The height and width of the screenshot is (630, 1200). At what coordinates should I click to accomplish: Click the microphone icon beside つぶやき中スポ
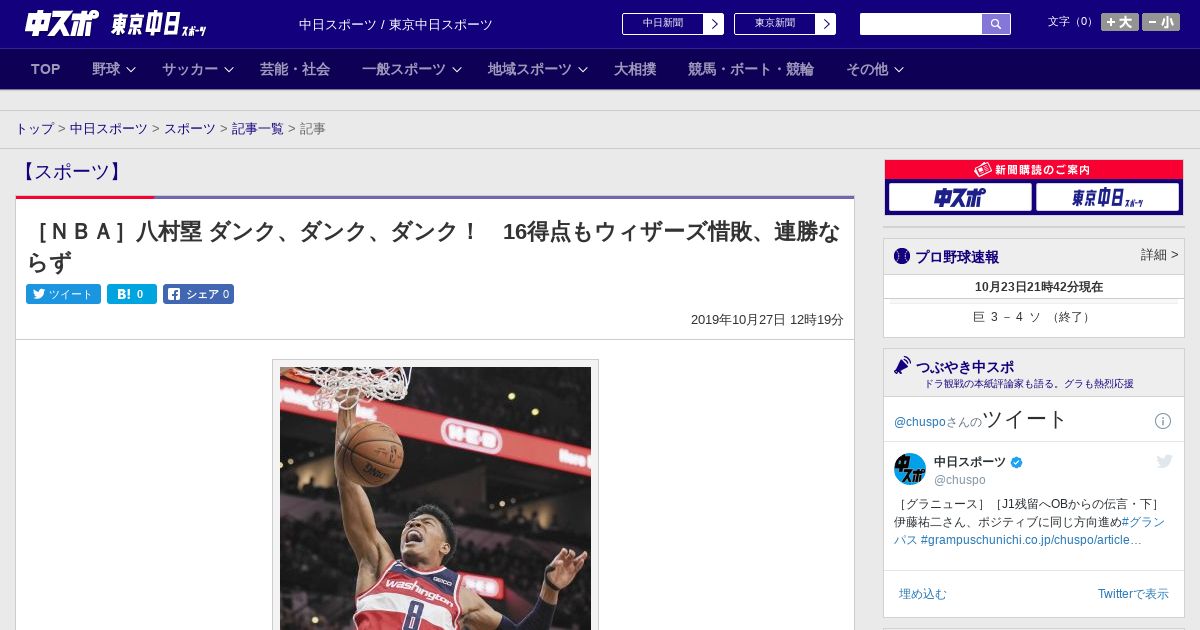click(x=903, y=366)
